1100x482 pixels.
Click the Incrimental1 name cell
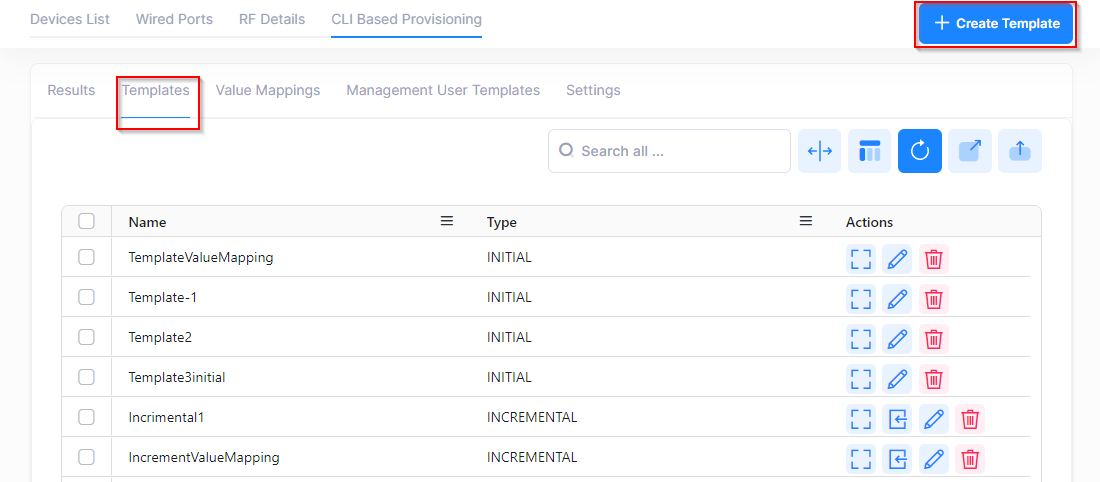[166, 417]
